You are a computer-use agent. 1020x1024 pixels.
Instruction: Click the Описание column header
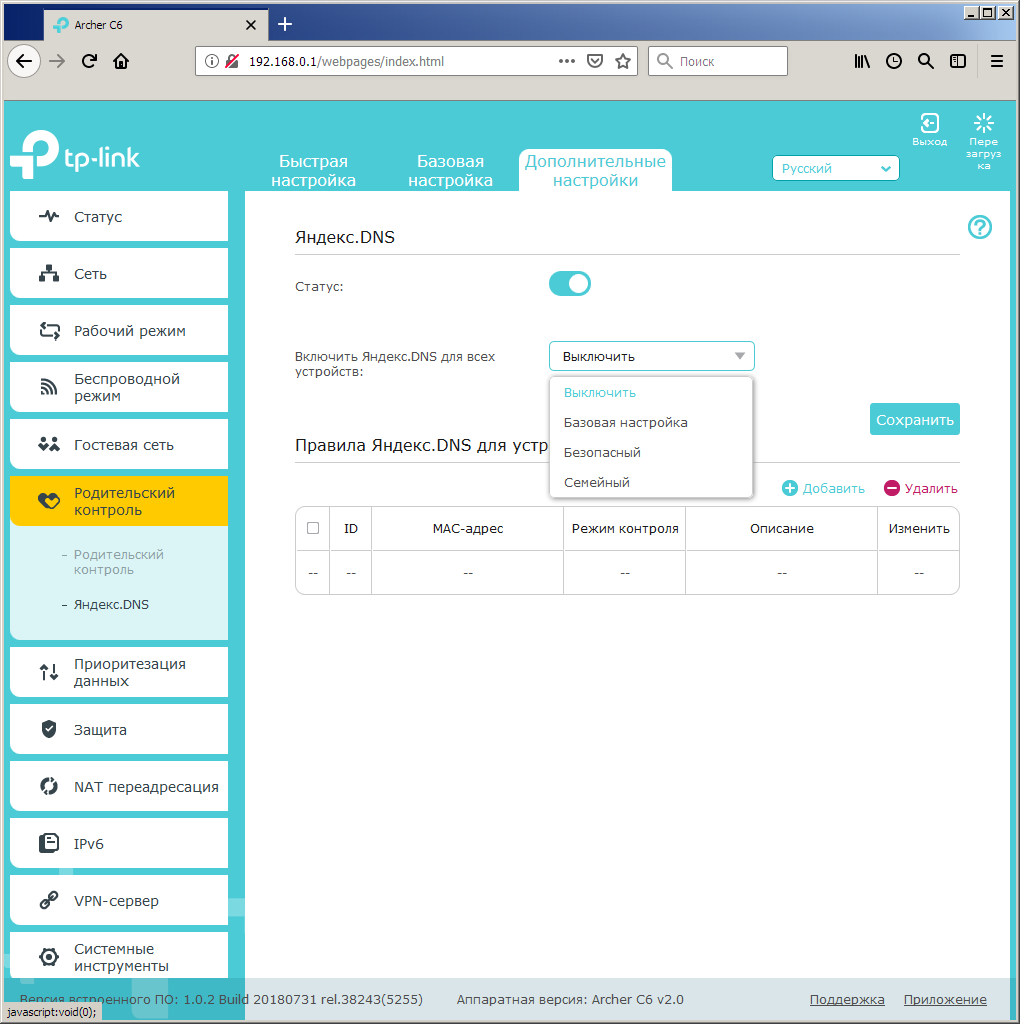782,528
